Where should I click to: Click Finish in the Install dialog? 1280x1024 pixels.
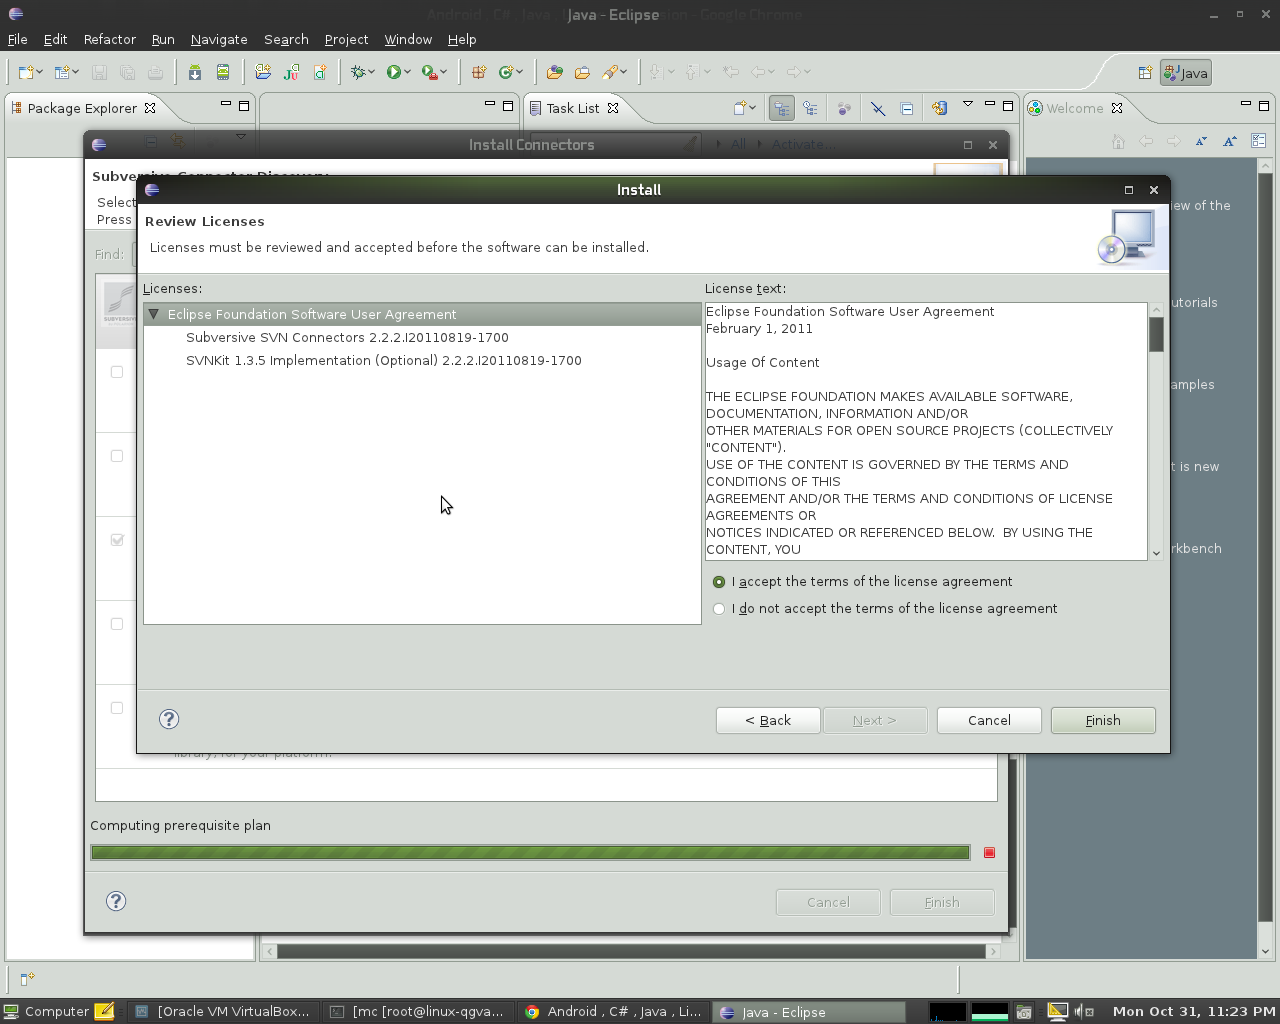(1103, 720)
